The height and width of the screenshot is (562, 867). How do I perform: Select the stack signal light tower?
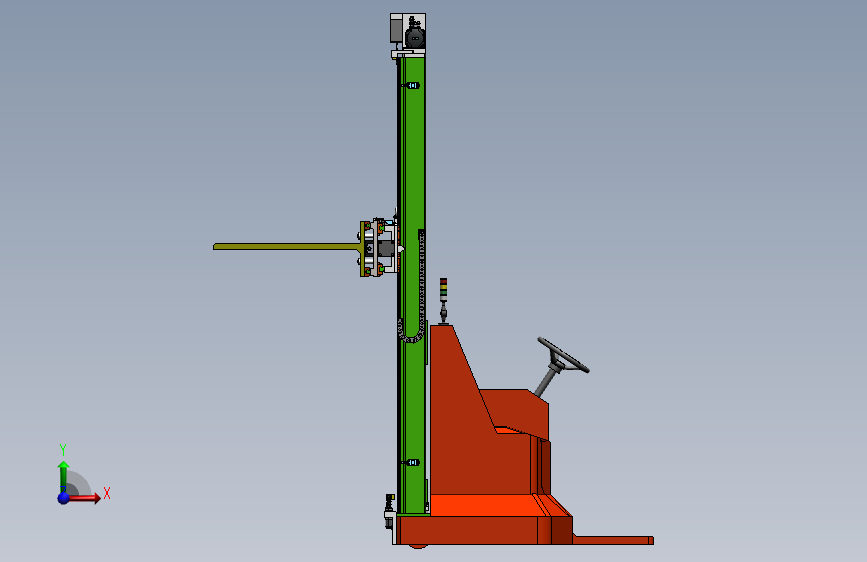443,301
